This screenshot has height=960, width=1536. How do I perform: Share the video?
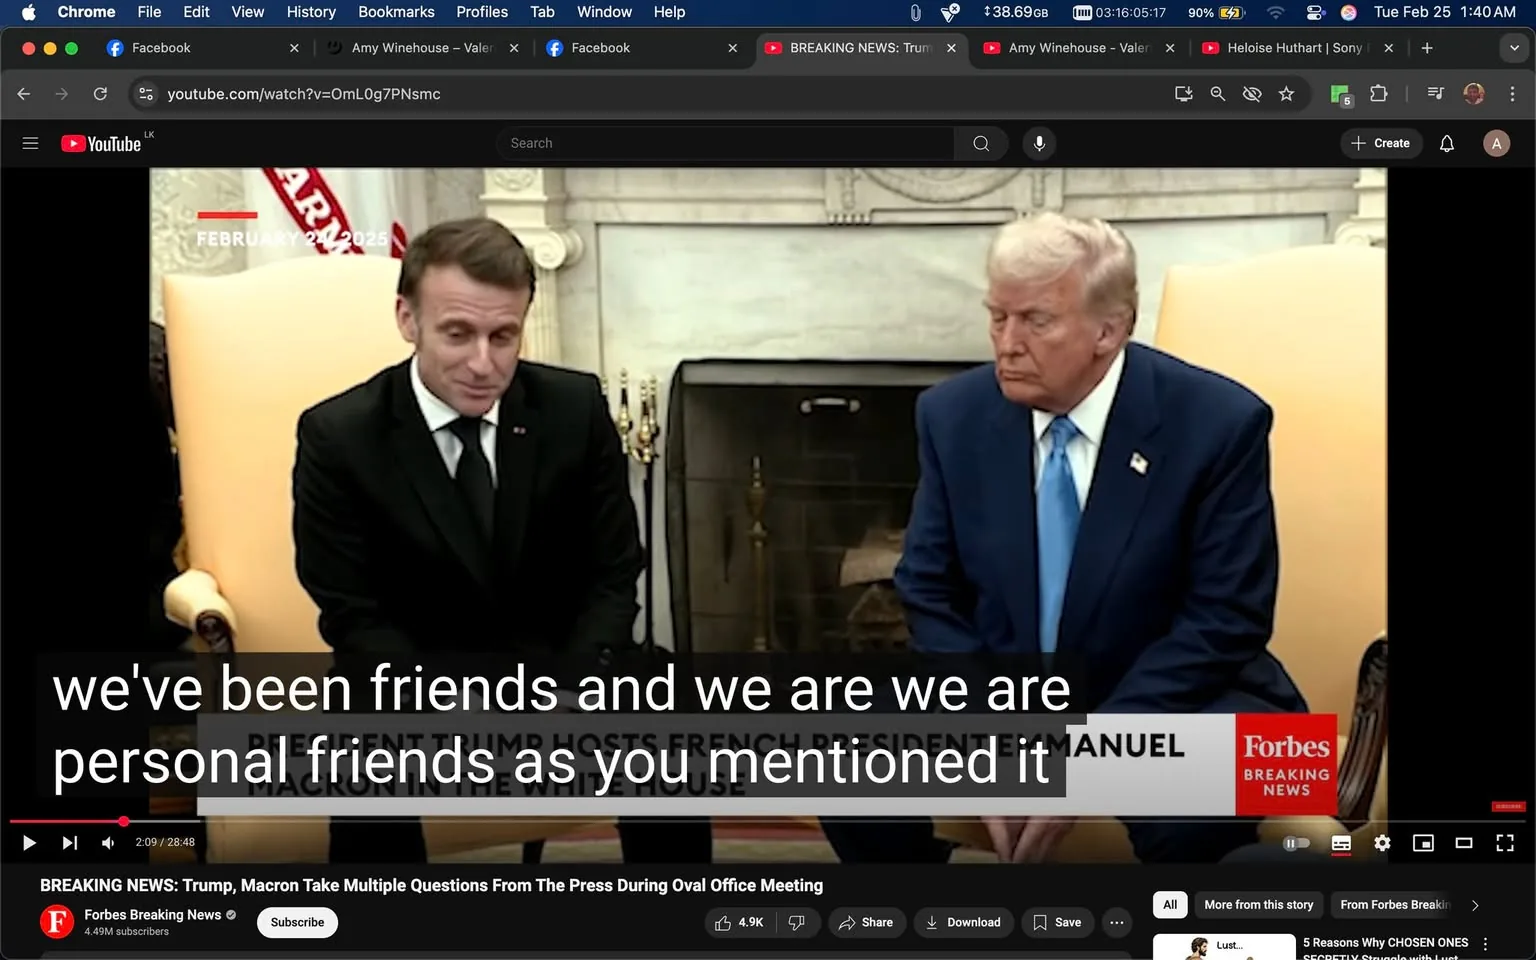click(866, 922)
